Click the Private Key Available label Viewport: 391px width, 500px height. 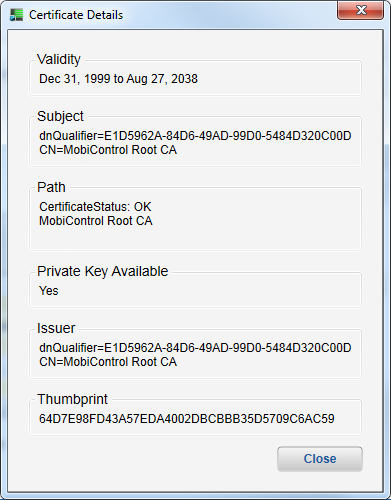point(102,271)
